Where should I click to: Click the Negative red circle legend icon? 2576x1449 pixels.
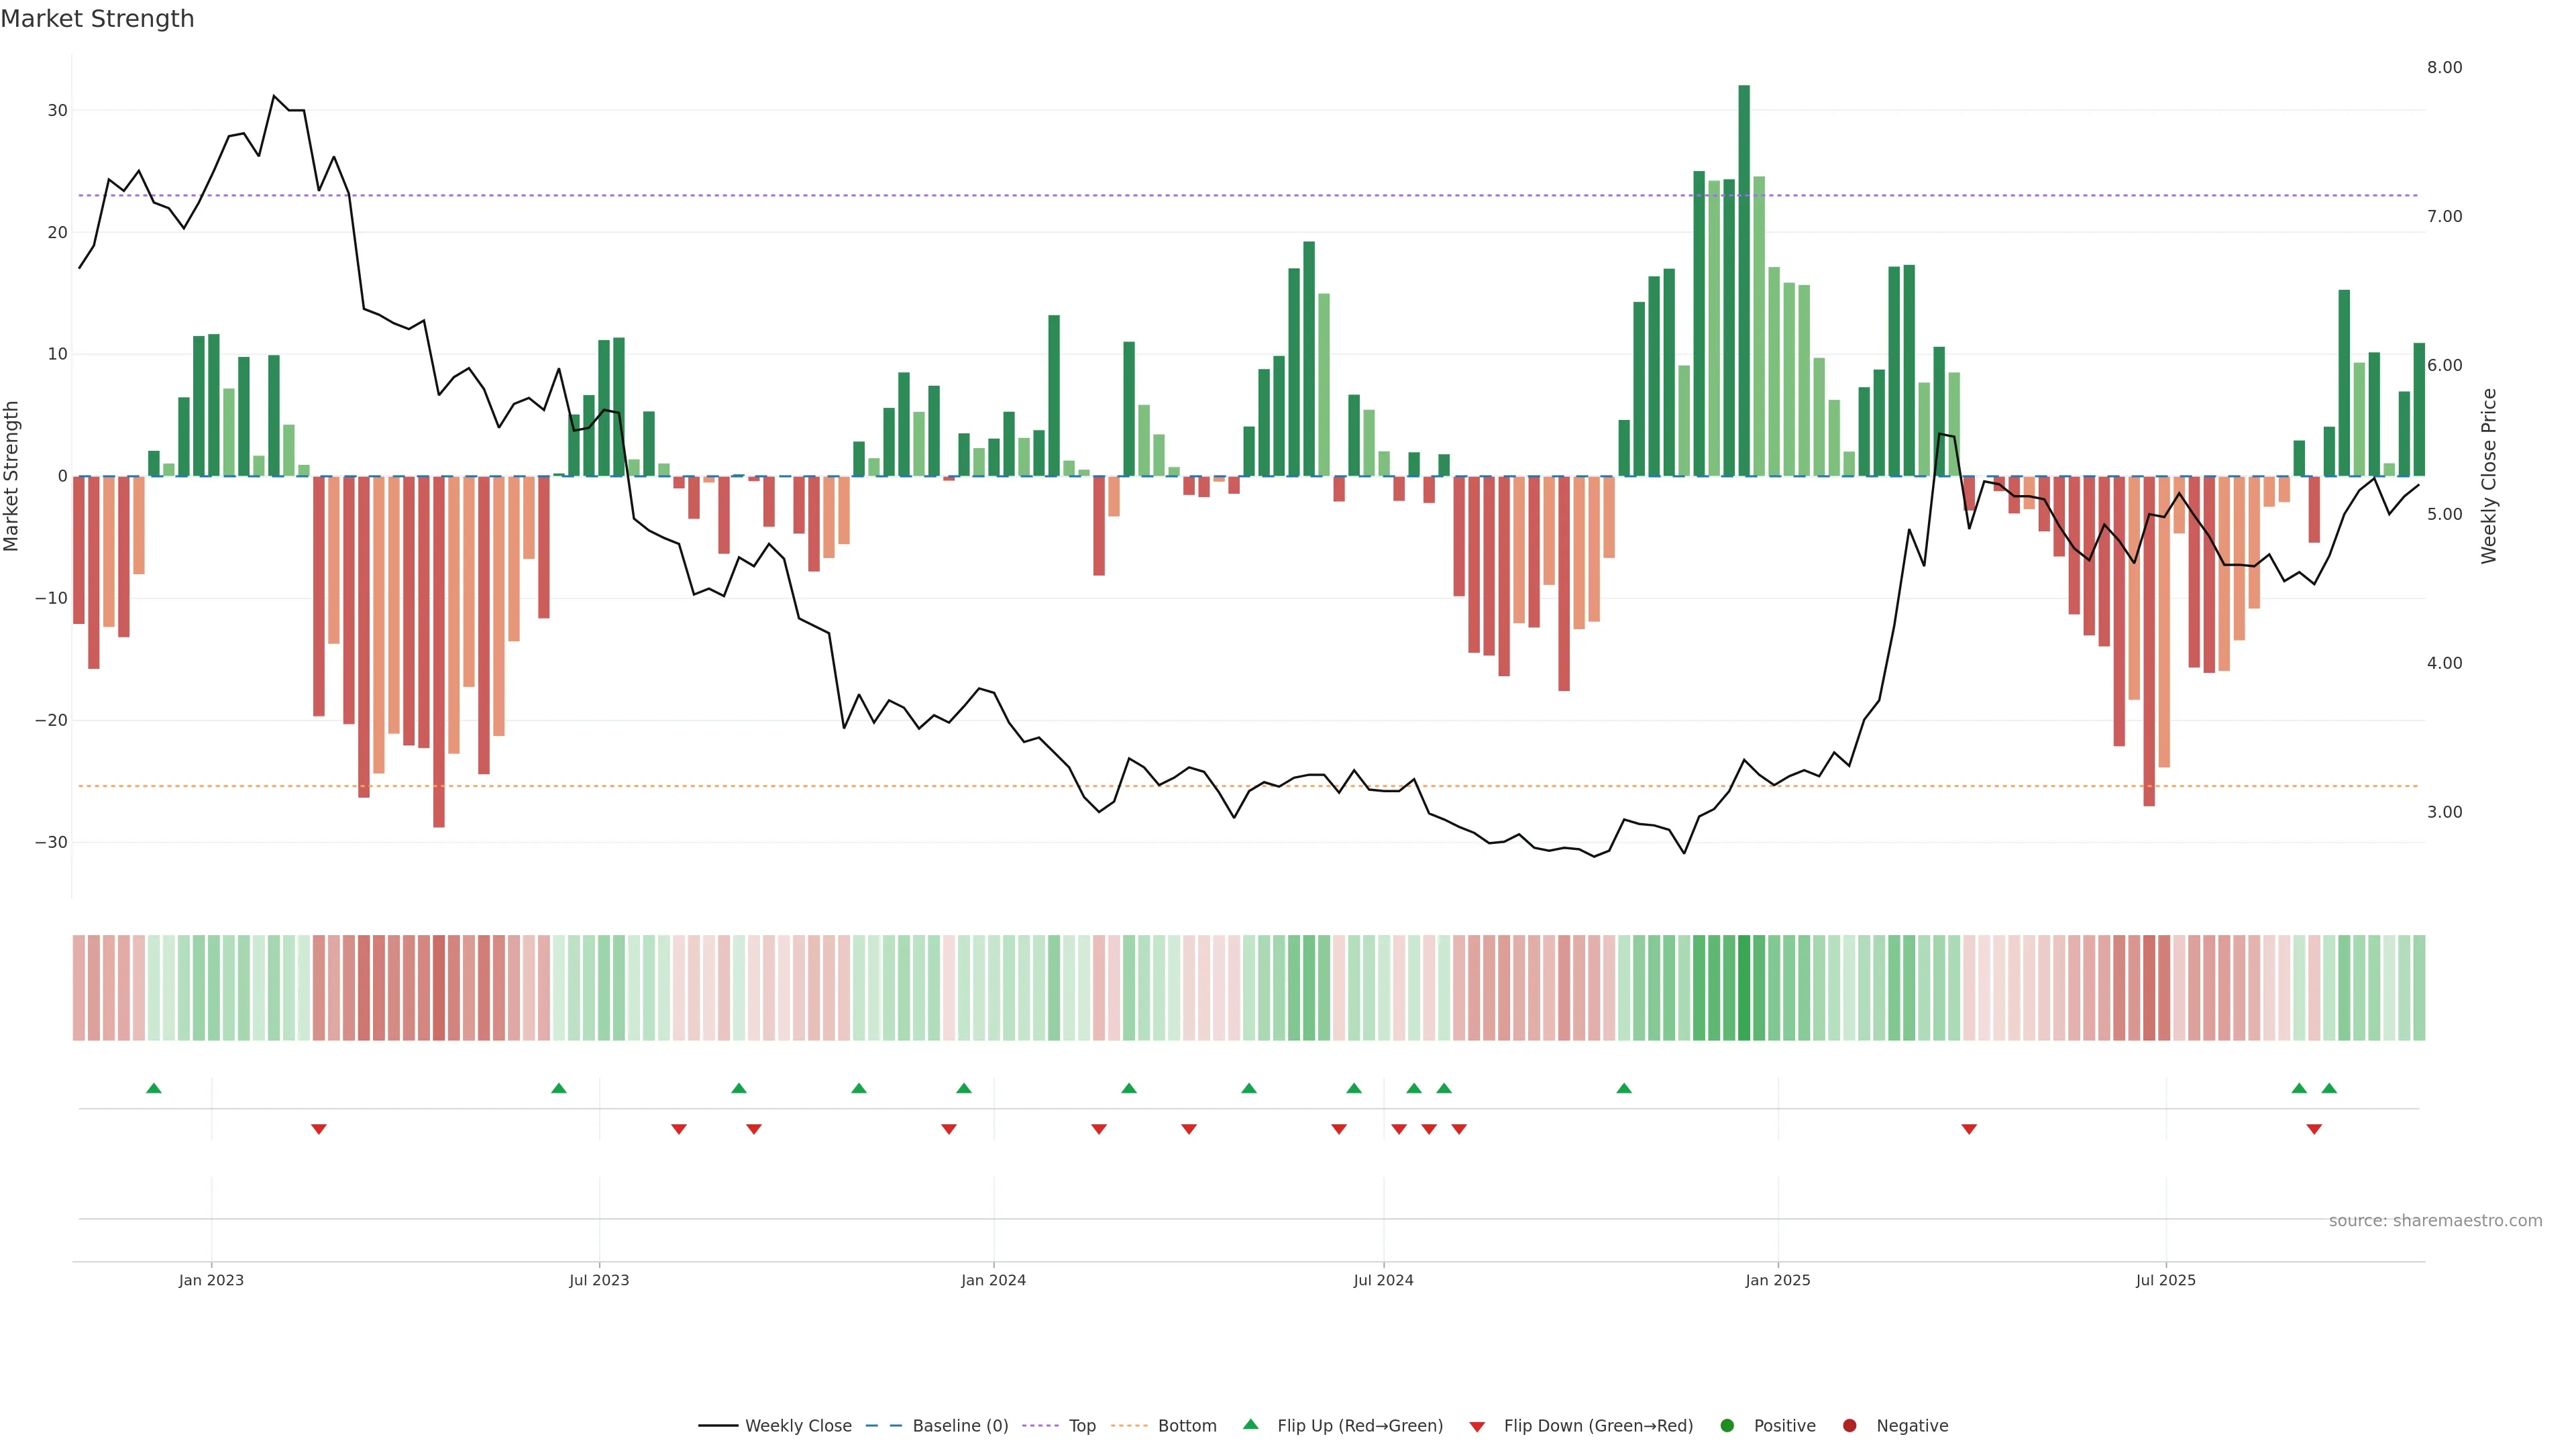click(x=1849, y=1426)
